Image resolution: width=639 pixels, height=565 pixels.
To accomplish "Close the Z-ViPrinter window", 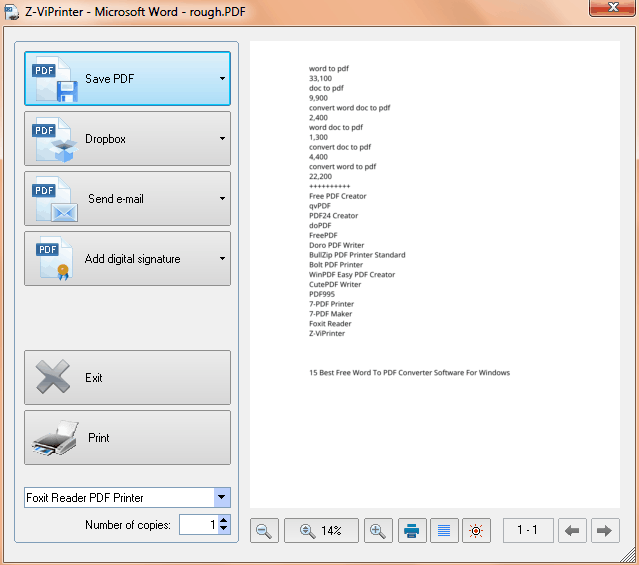I will pos(612,7).
